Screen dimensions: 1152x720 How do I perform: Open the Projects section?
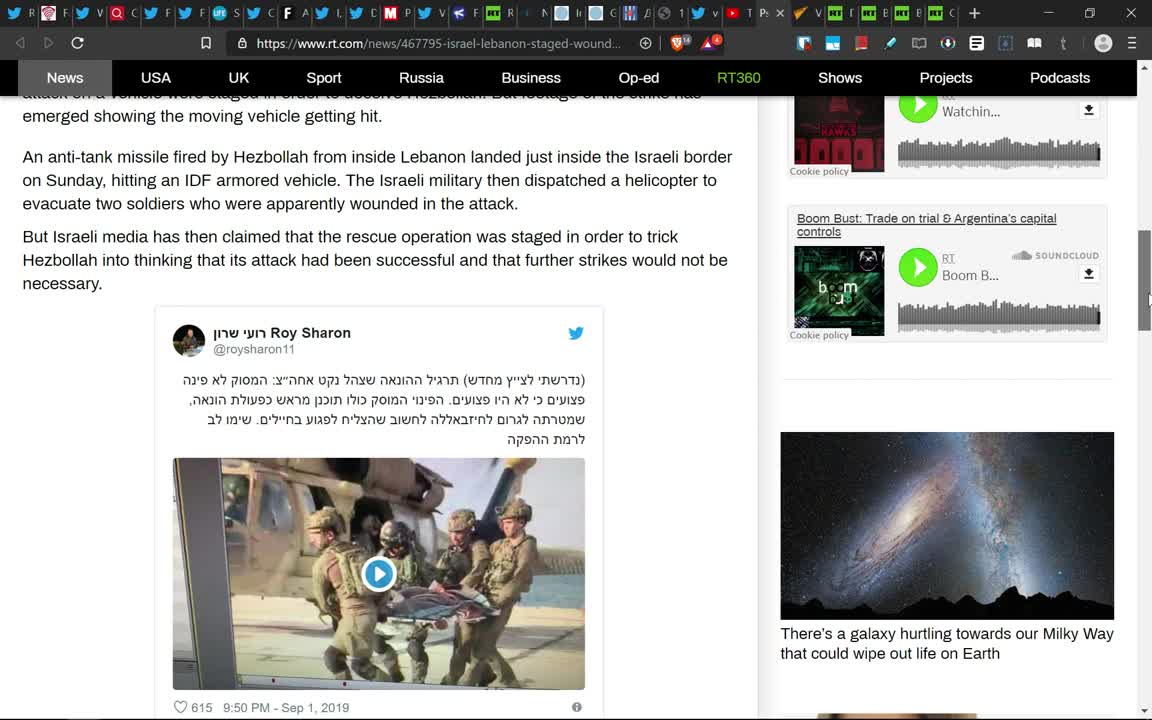946,78
